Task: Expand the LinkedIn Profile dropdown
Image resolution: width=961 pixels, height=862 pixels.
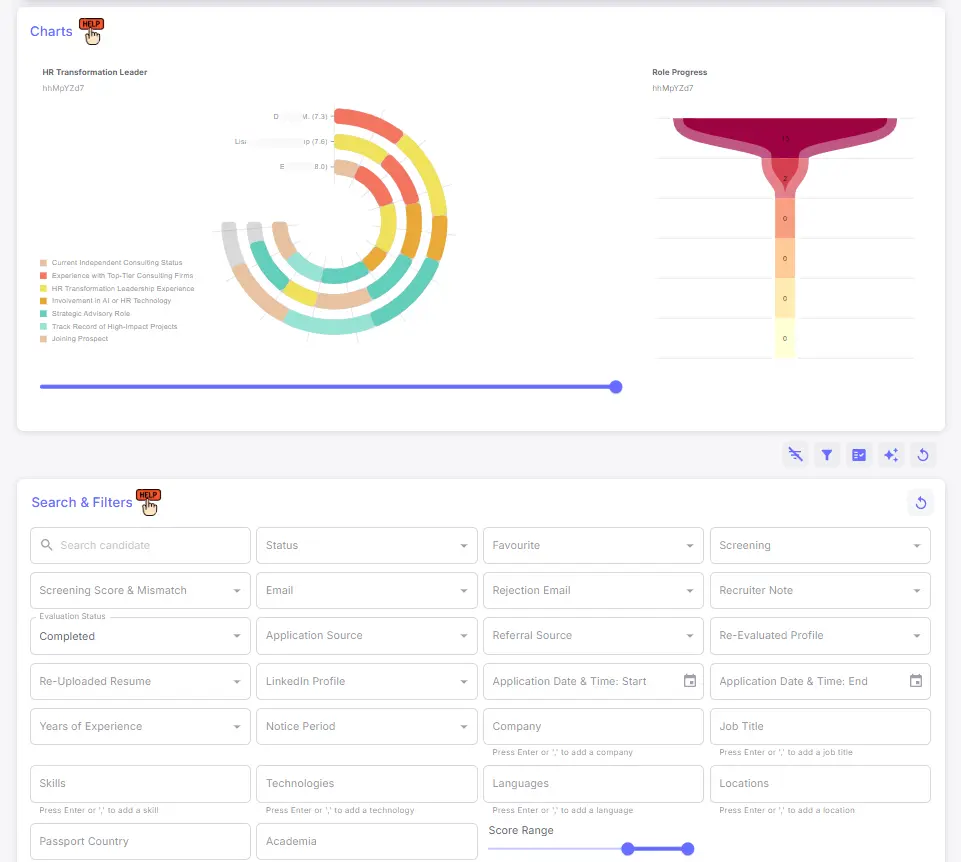Action: tap(367, 681)
